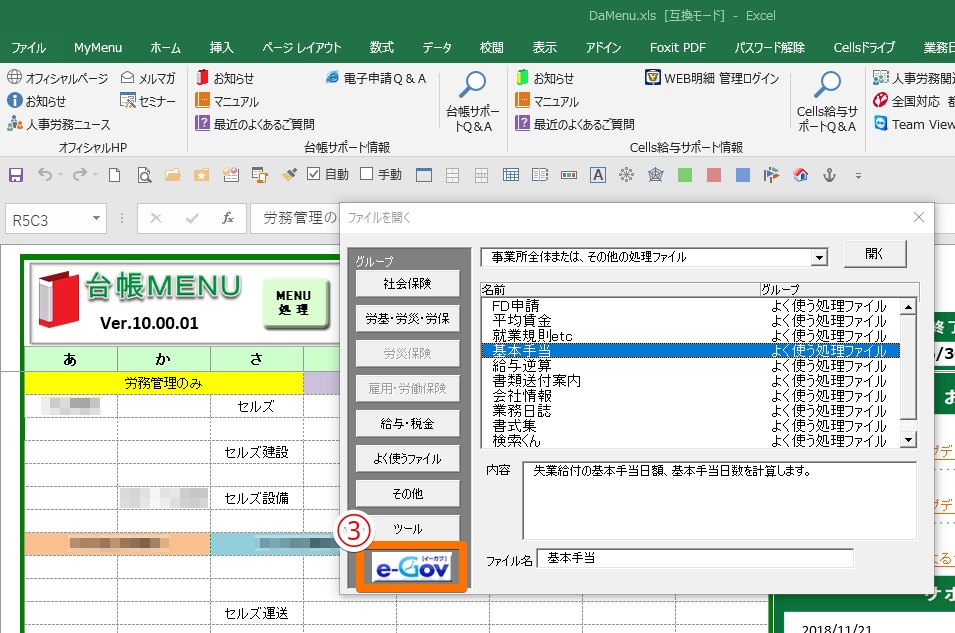This screenshot has width=955, height=633.
Task: Click the anchor icon in the toolbar
Action: point(829,175)
